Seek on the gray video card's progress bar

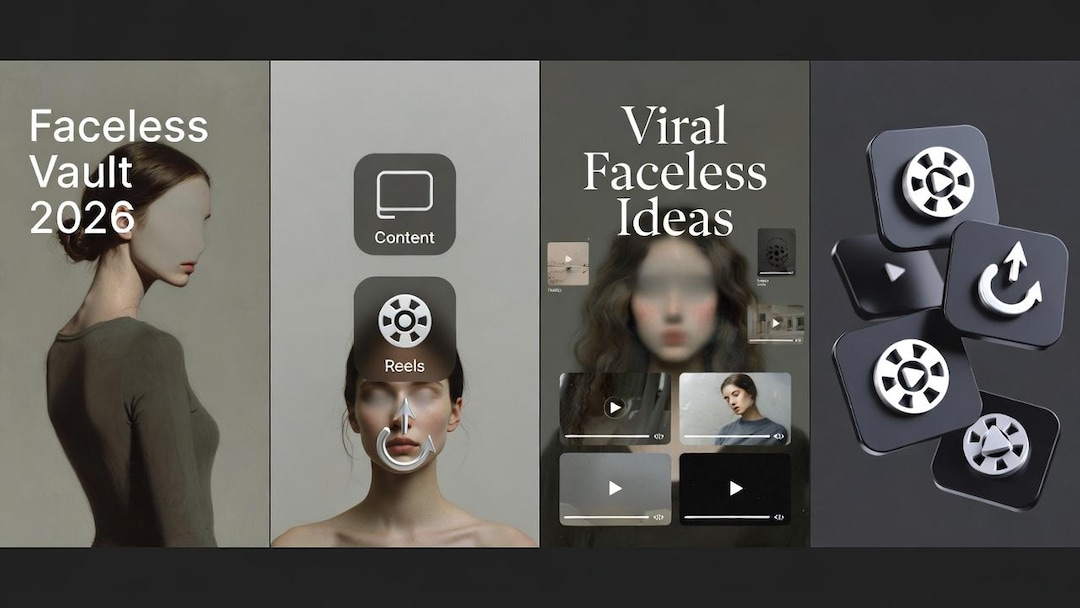pyautogui.click(x=606, y=517)
